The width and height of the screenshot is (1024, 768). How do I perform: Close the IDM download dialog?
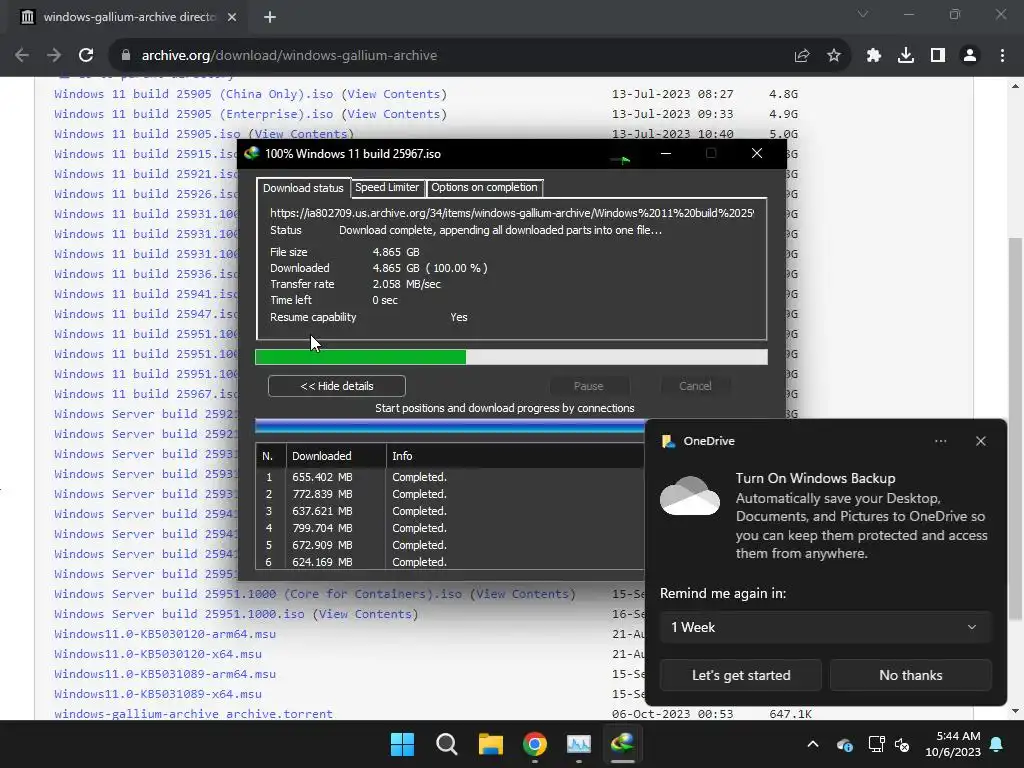pyautogui.click(x=756, y=153)
